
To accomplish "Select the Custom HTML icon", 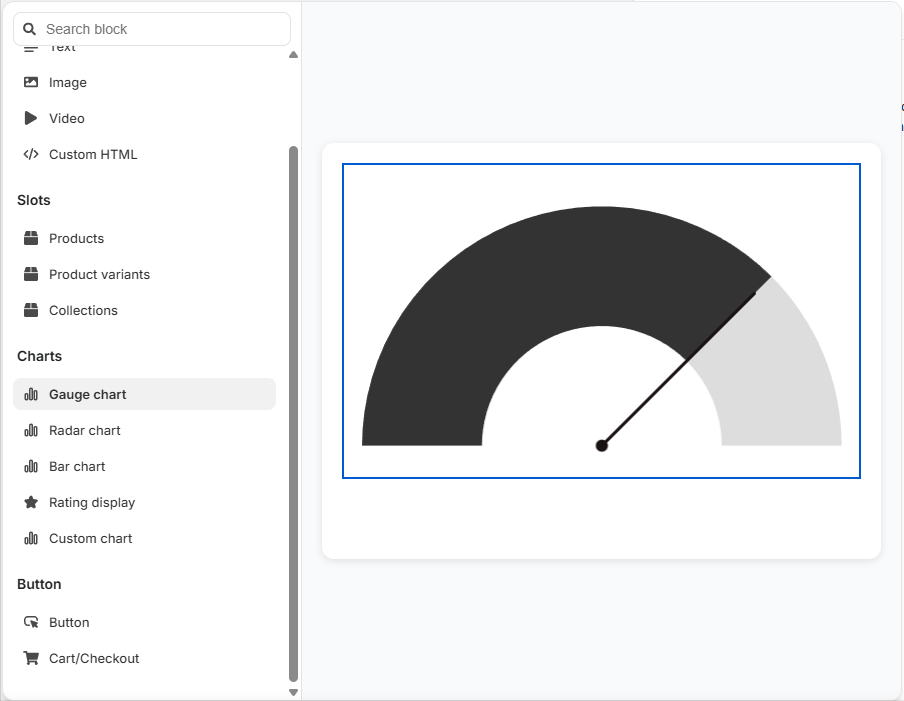I will coord(31,154).
